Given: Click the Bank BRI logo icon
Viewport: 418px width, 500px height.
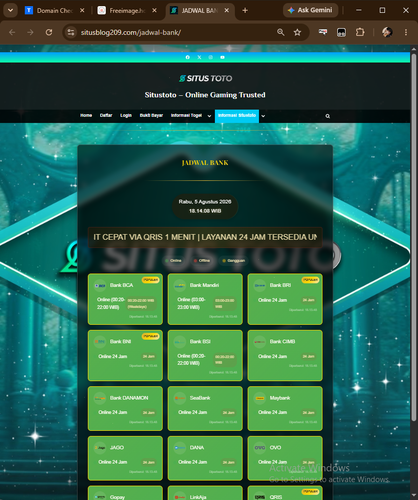Looking at the screenshot, I should [260, 285].
